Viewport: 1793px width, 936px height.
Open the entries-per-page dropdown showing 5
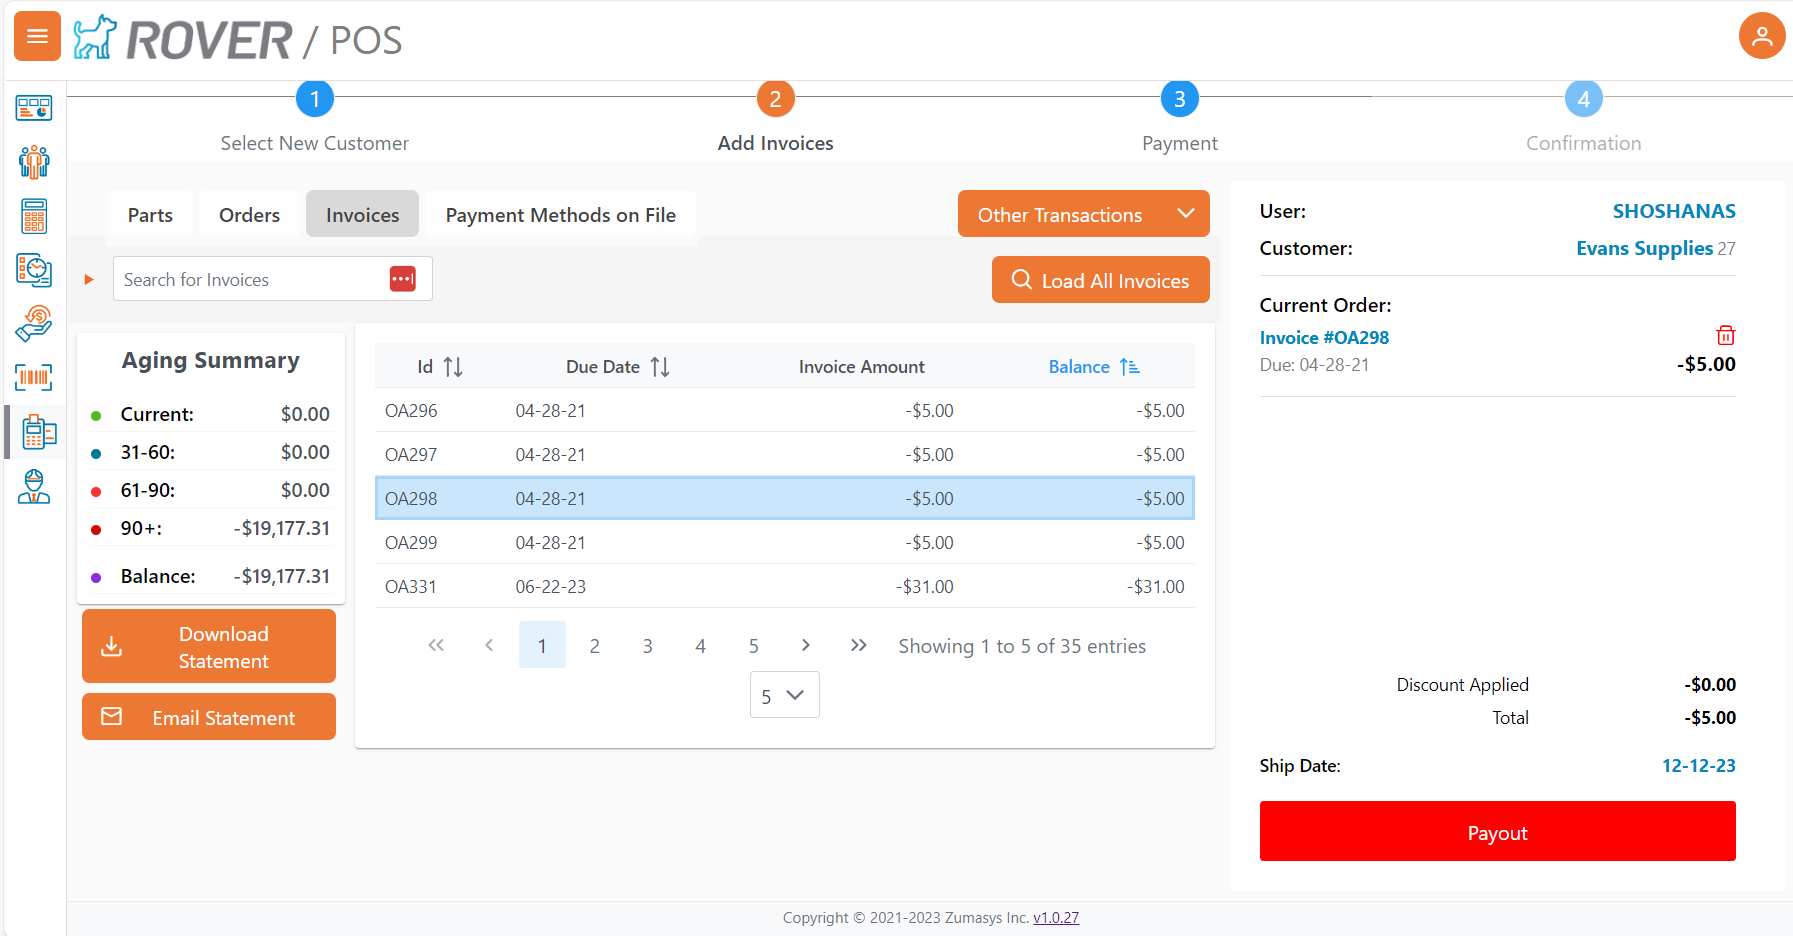coord(784,694)
